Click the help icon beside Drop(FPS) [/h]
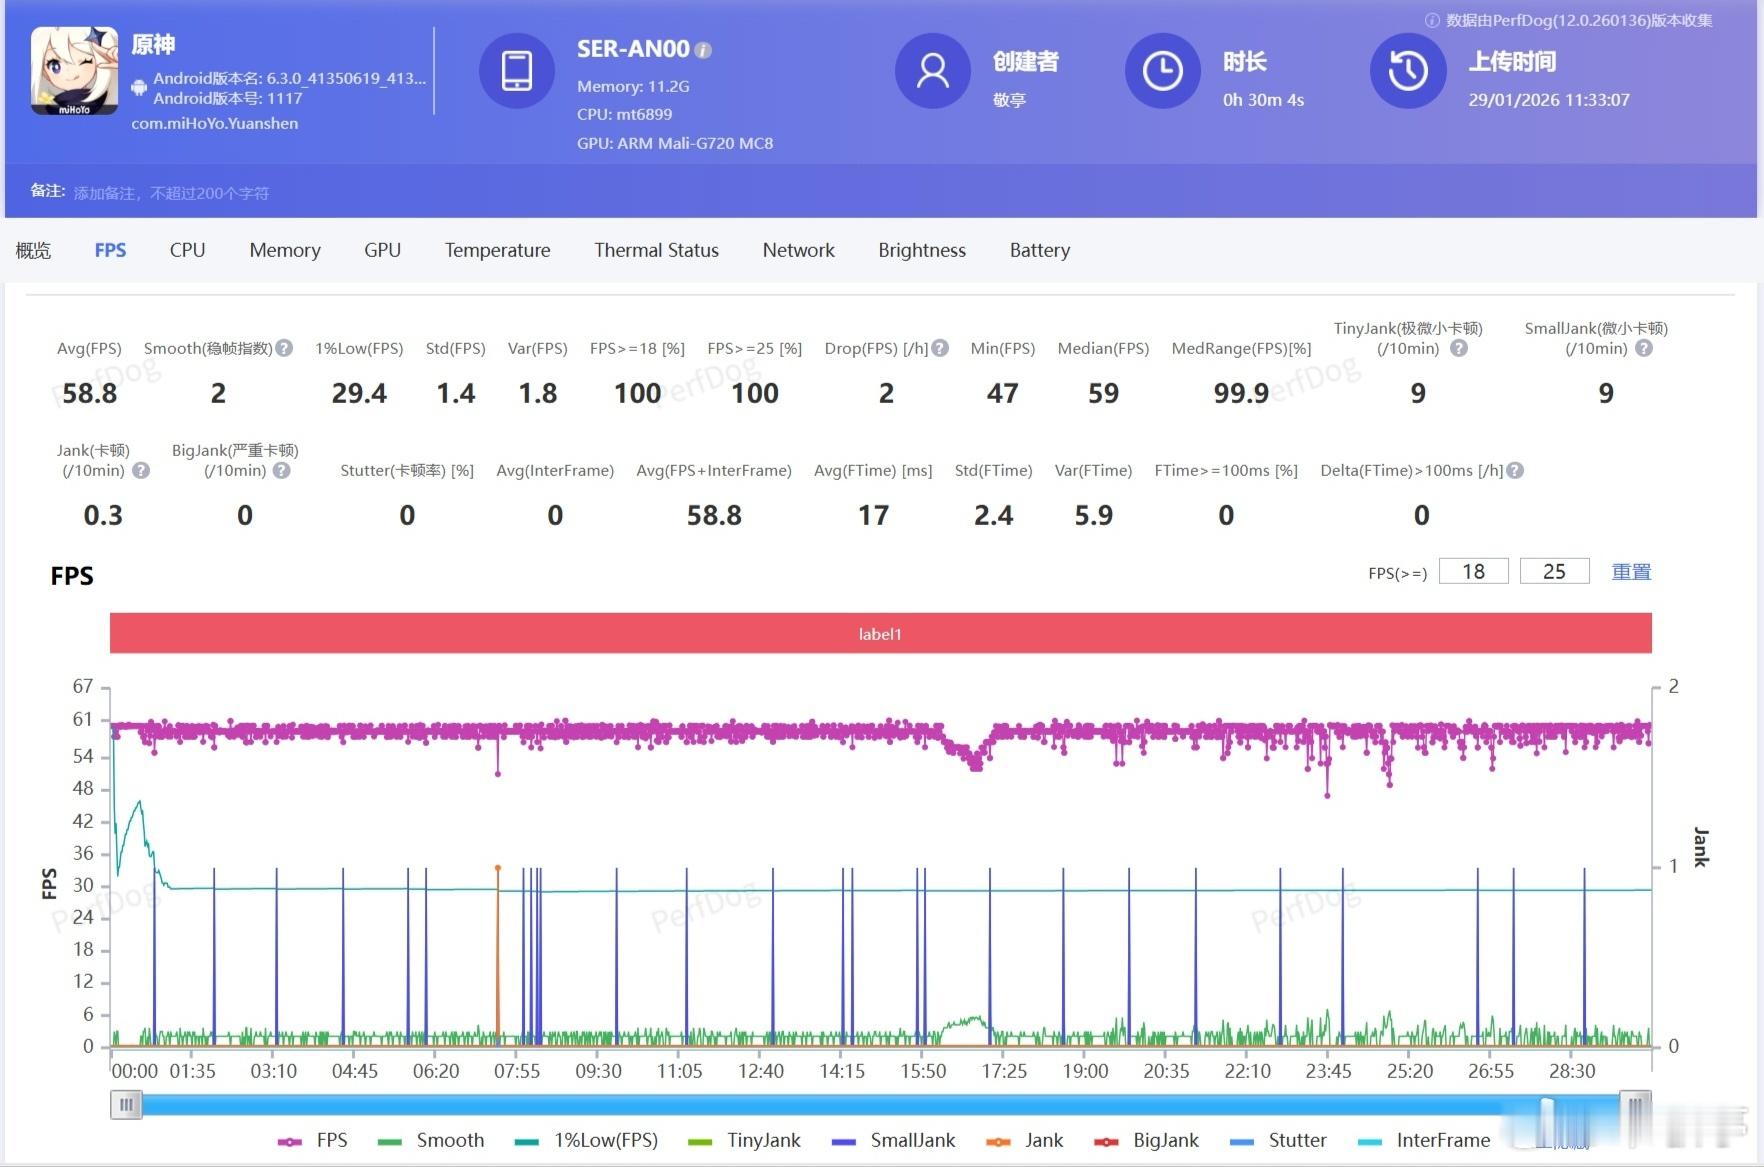This screenshot has height=1167, width=1764. coord(940,348)
